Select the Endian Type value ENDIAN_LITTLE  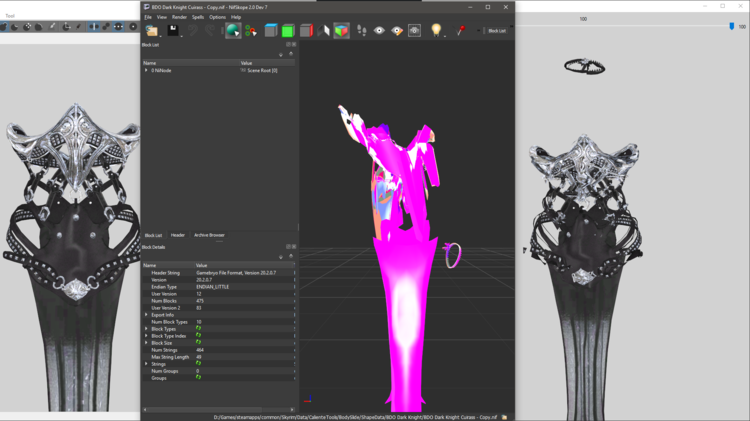[212, 287]
